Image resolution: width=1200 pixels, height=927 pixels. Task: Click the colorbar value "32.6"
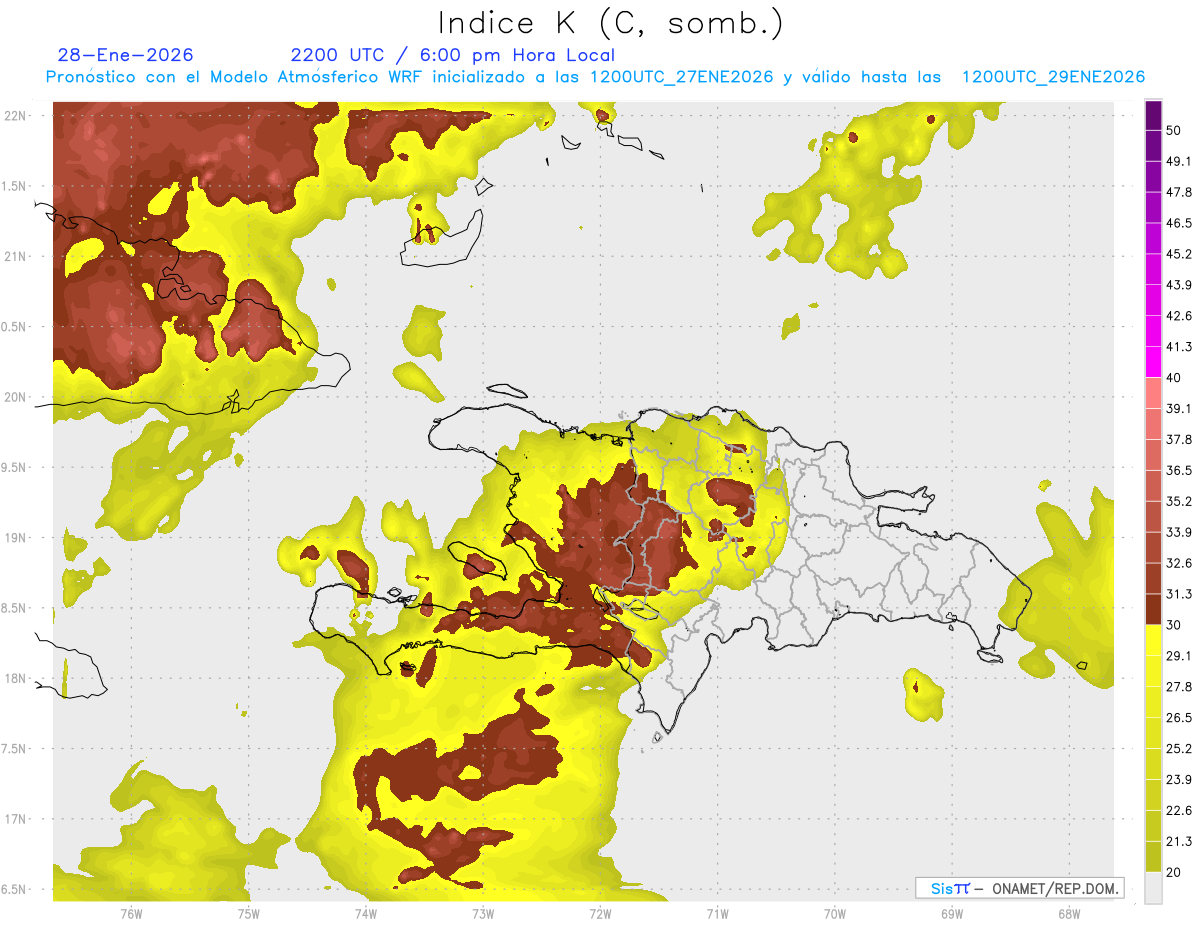pos(1180,563)
